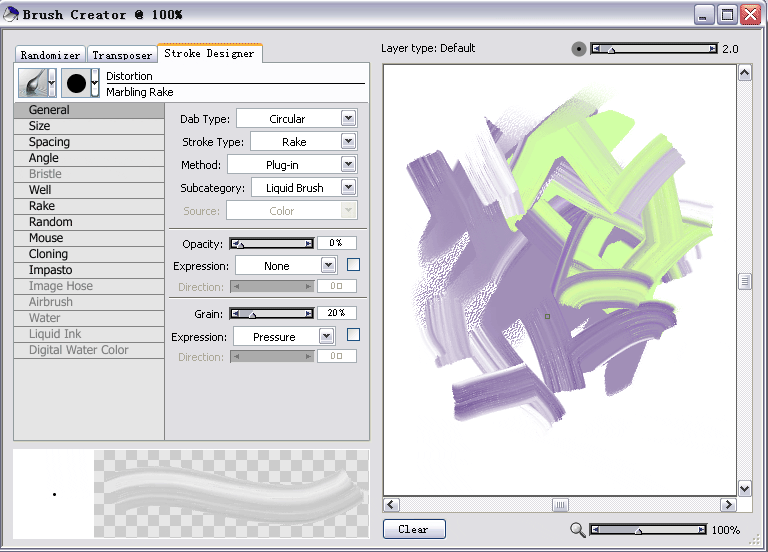Expand the Method dropdown
Screen dimensions: 768x552
348,165
